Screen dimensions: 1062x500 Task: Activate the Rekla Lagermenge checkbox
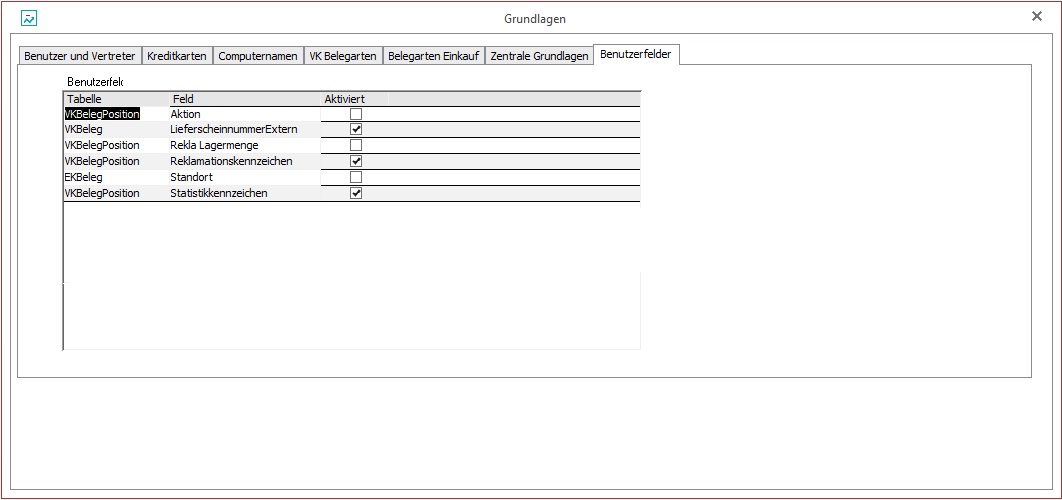pyautogui.click(x=355, y=145)
